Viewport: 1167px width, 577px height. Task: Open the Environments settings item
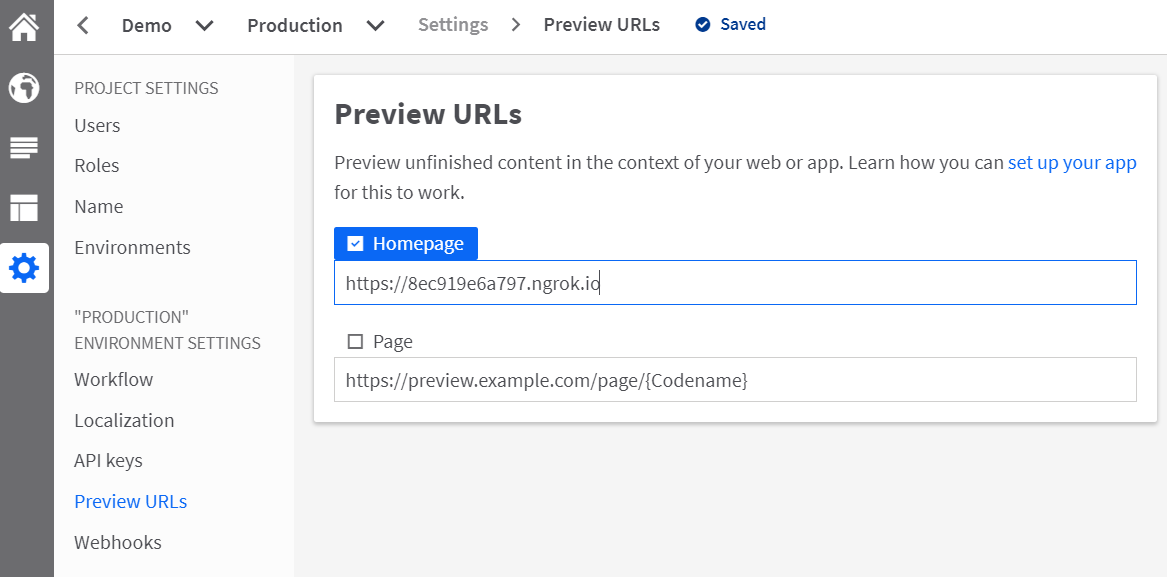(132, 247)
